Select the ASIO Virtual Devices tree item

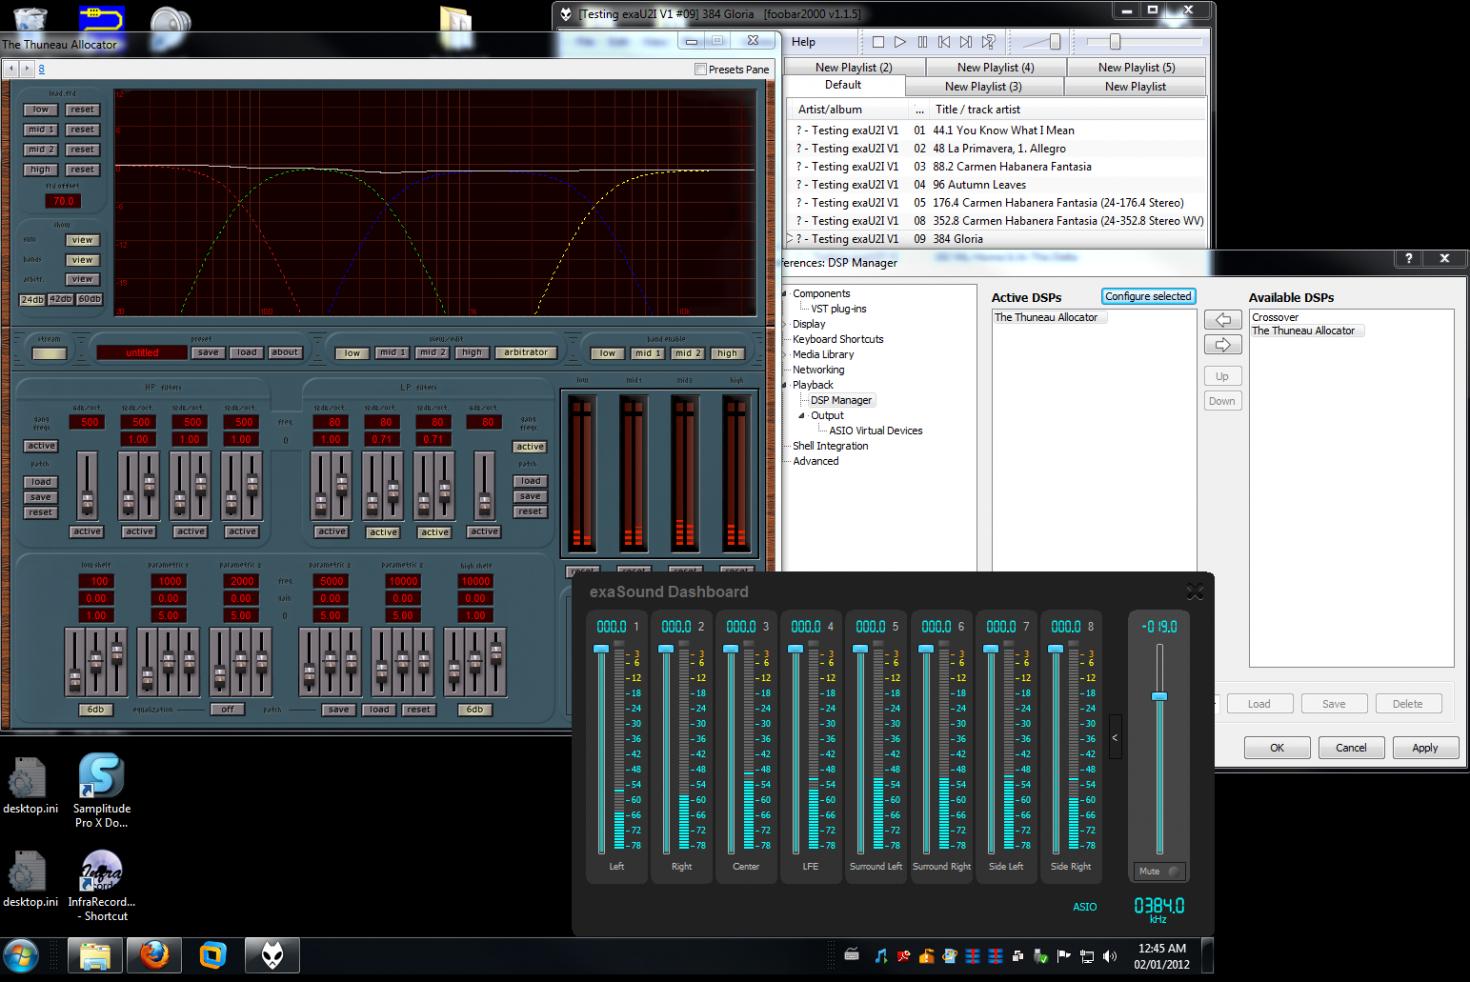[875, 430]
